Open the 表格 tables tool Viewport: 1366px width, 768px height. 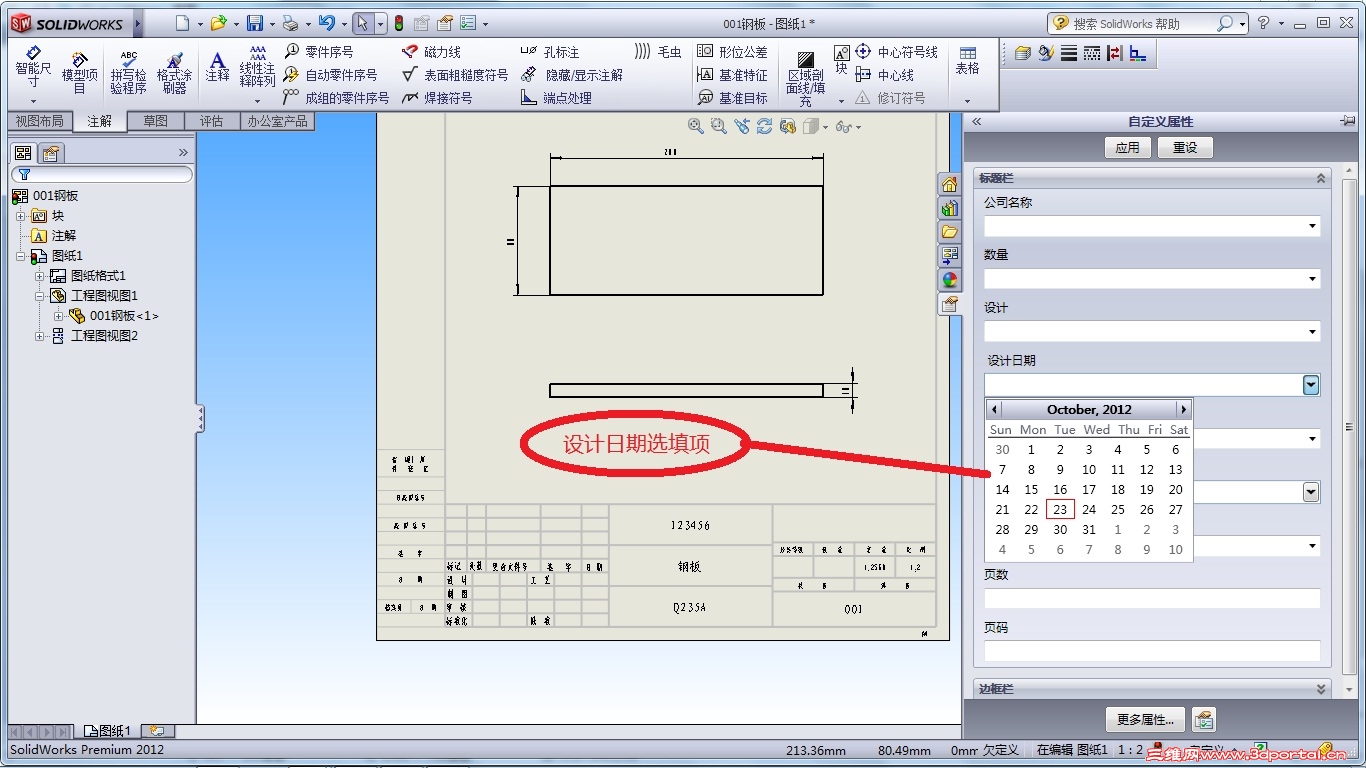[967, 61]
